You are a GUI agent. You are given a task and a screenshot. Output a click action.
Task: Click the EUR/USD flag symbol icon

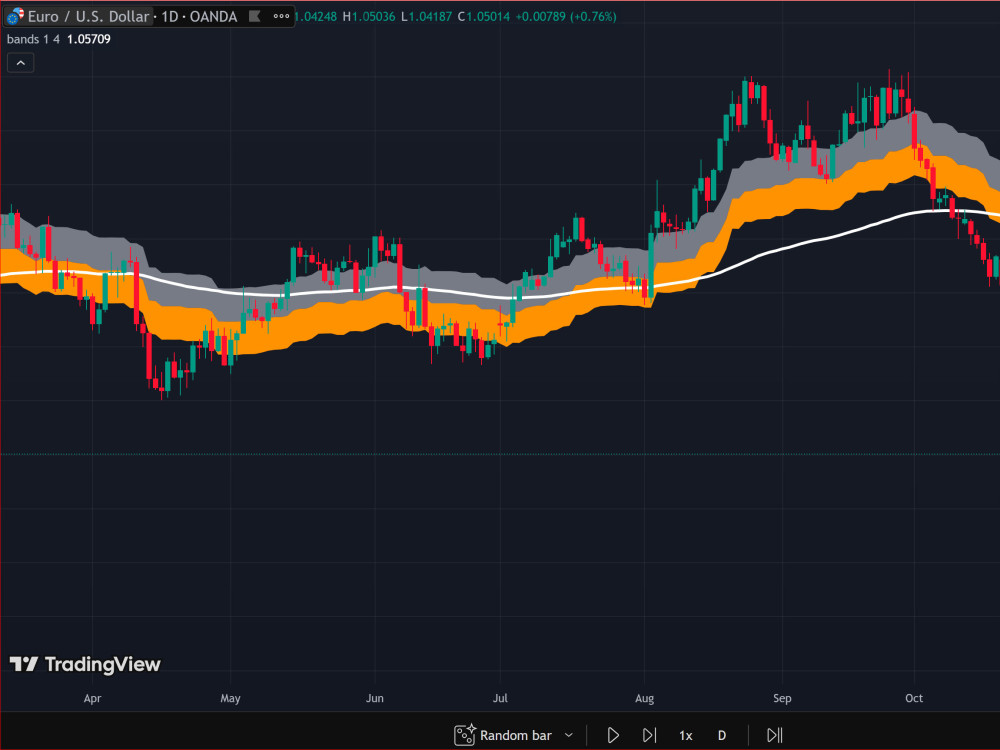(x=14, y=16)
